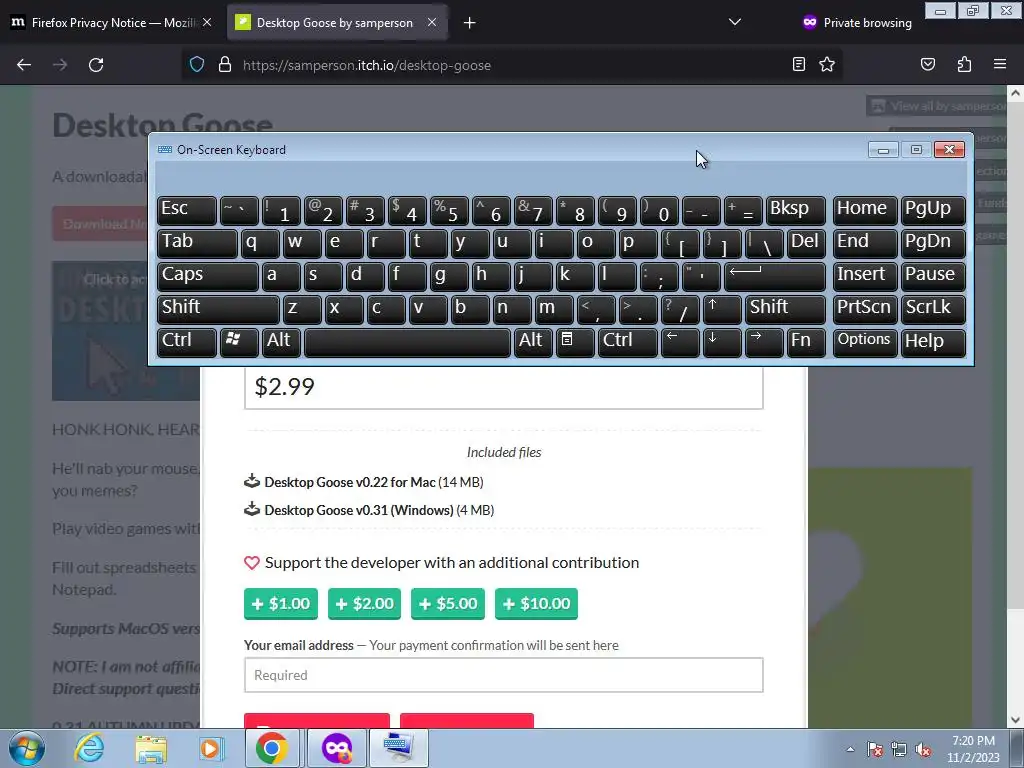
Task: Open Google Chrome from taskbar
Action: coord(272,748)
